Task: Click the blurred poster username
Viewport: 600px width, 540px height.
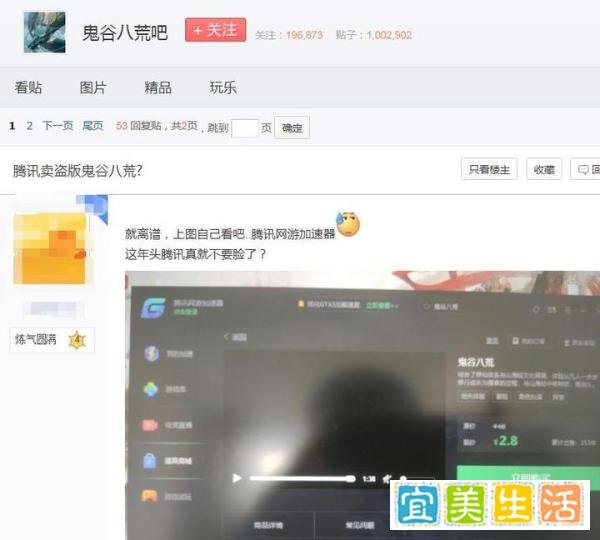Action: [x=53, y=308]
